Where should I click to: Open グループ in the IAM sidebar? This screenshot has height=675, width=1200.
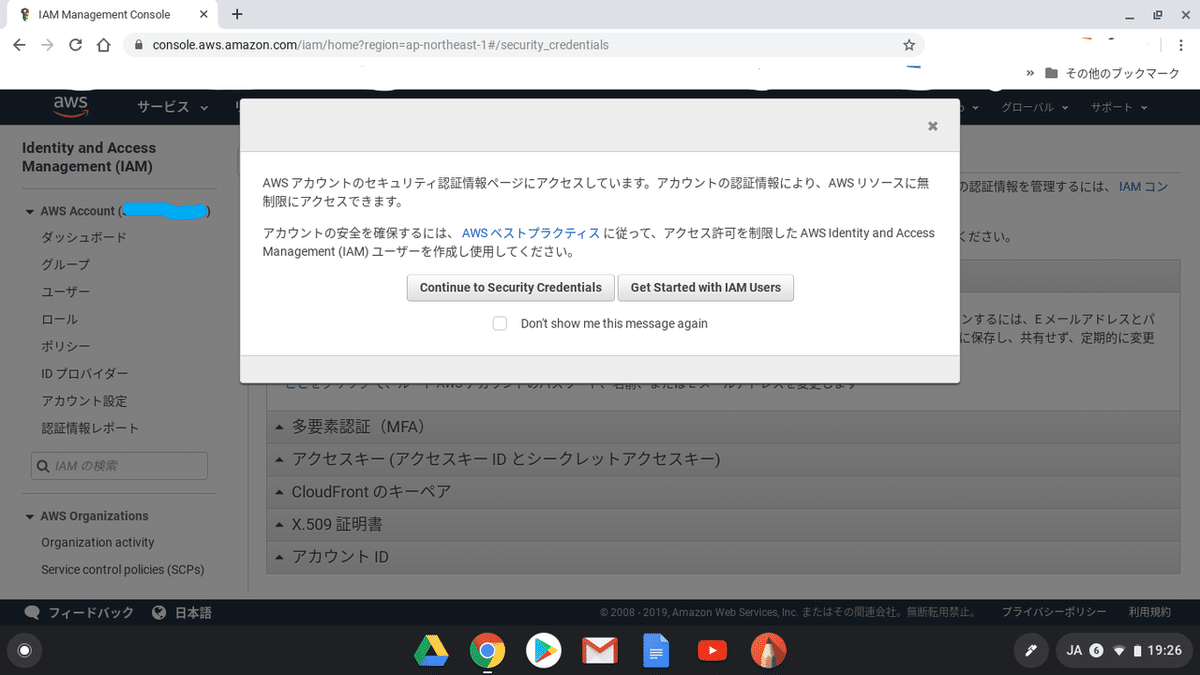tap(65, 264)
